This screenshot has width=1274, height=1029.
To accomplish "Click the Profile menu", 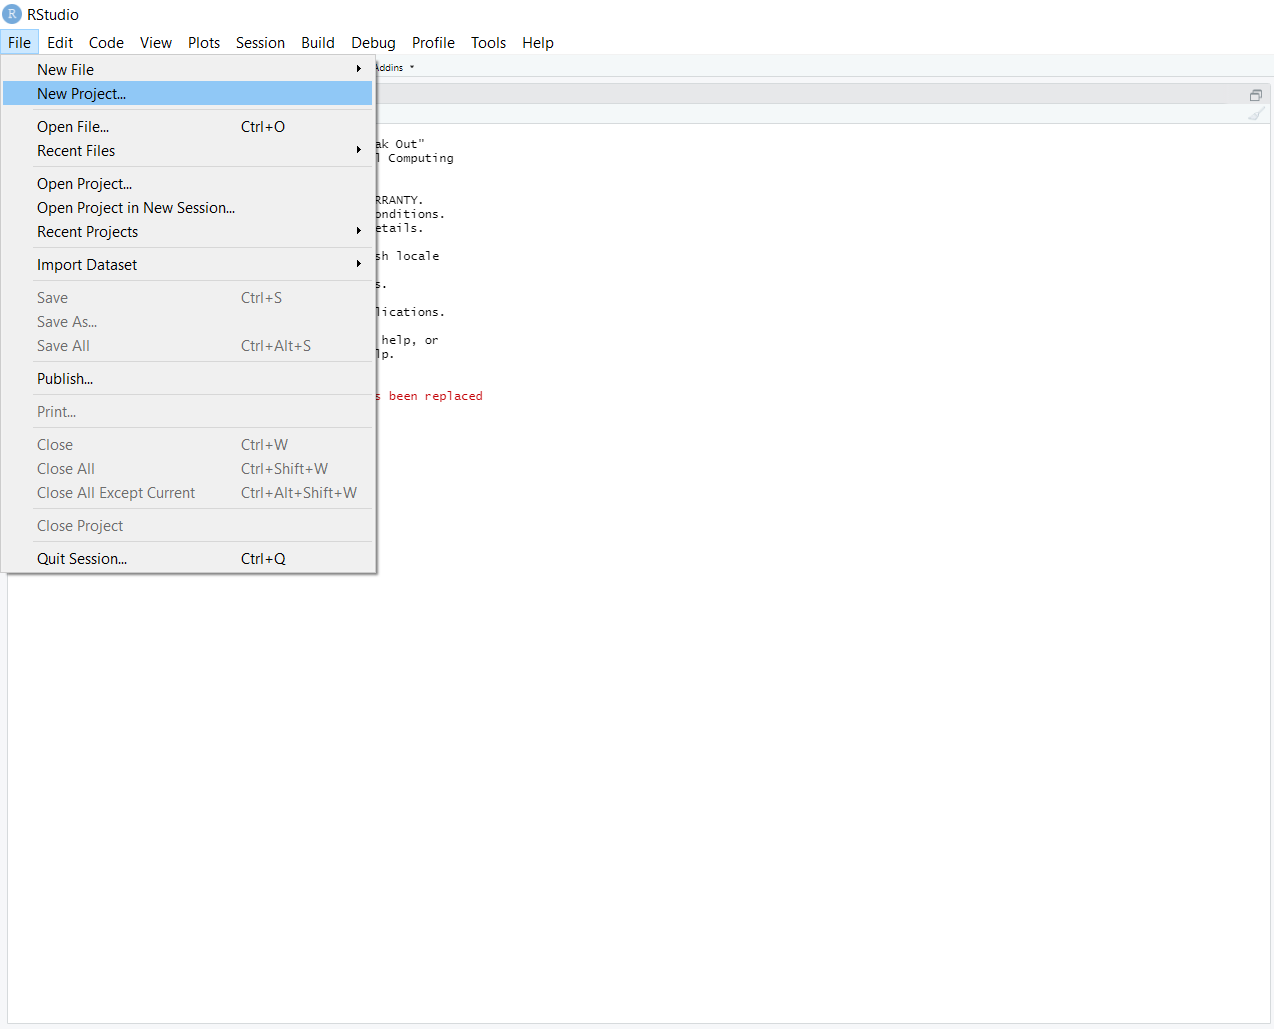I will coord(433,43).
